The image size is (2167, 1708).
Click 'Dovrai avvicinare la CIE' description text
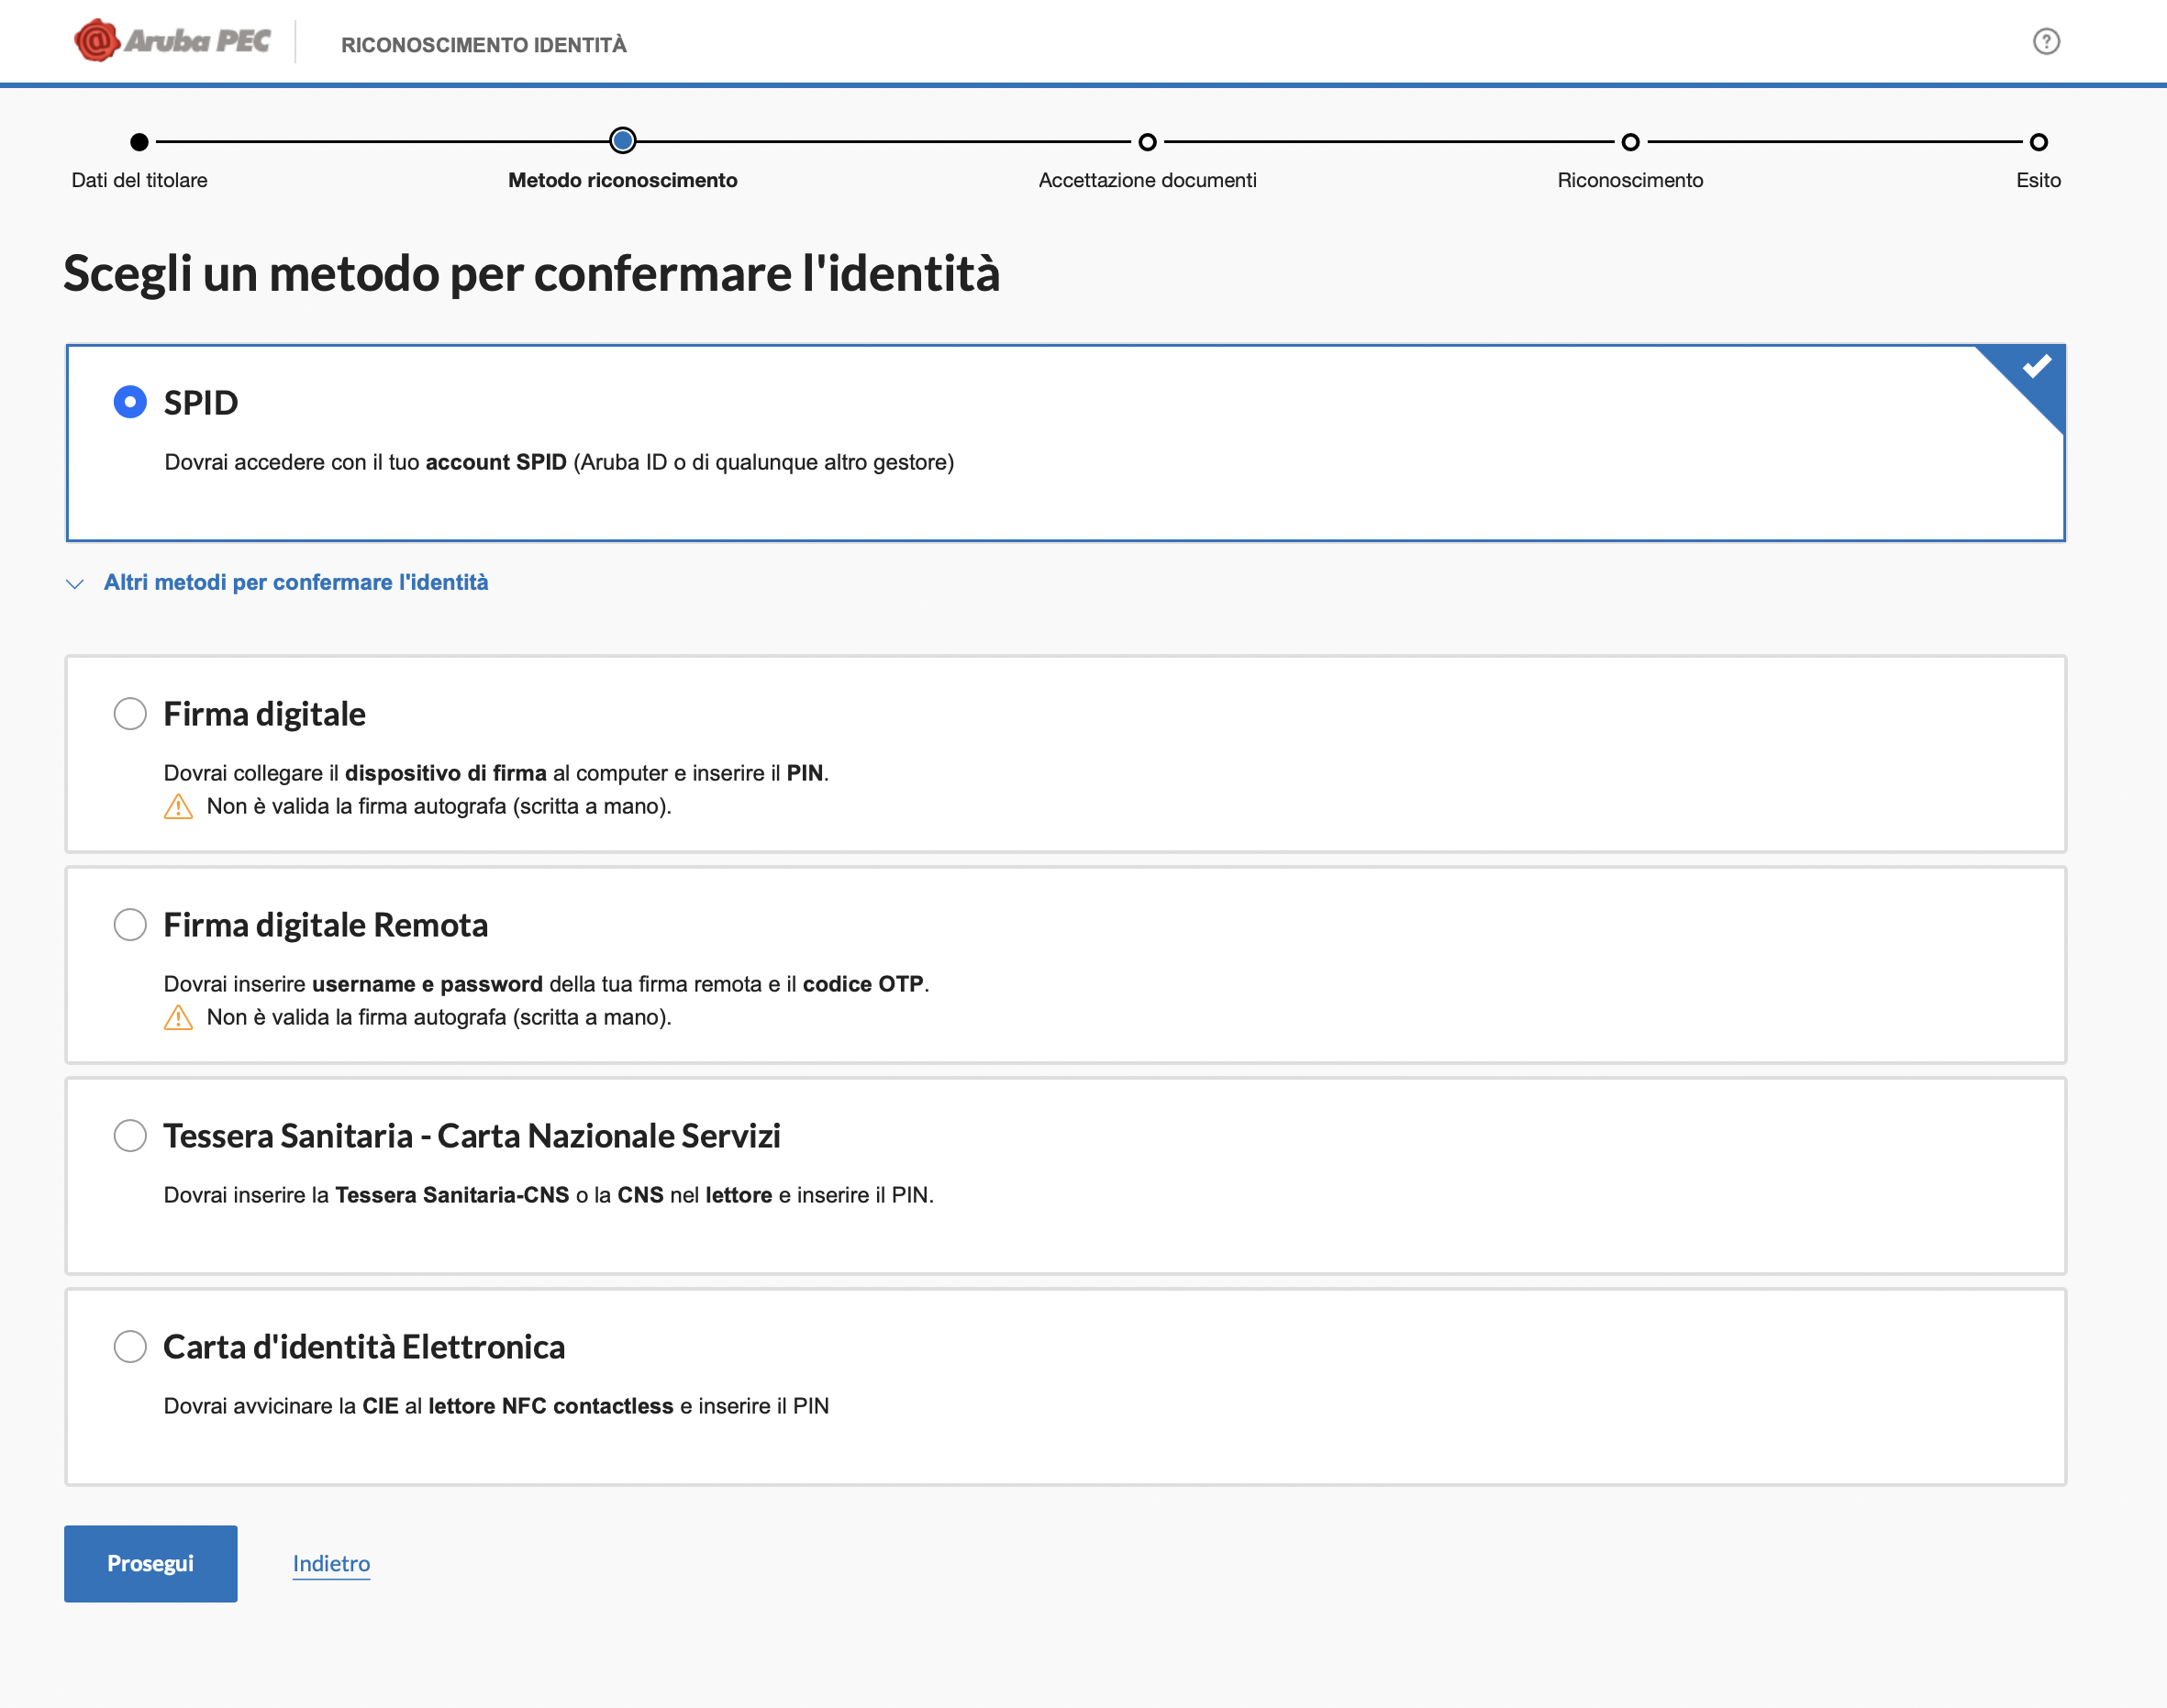[496, 1406]
